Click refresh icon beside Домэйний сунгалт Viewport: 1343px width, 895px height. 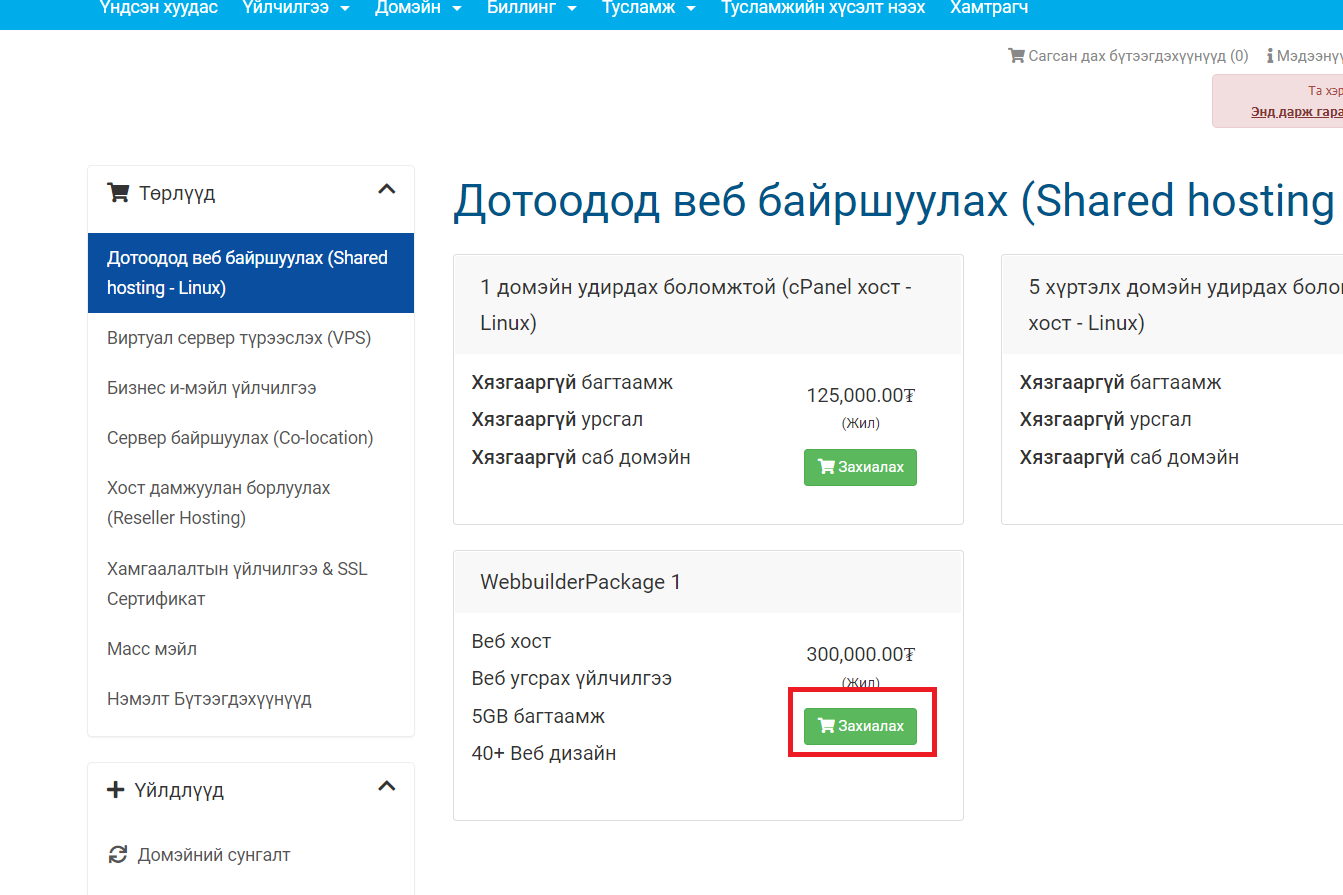tap(118, 855)
